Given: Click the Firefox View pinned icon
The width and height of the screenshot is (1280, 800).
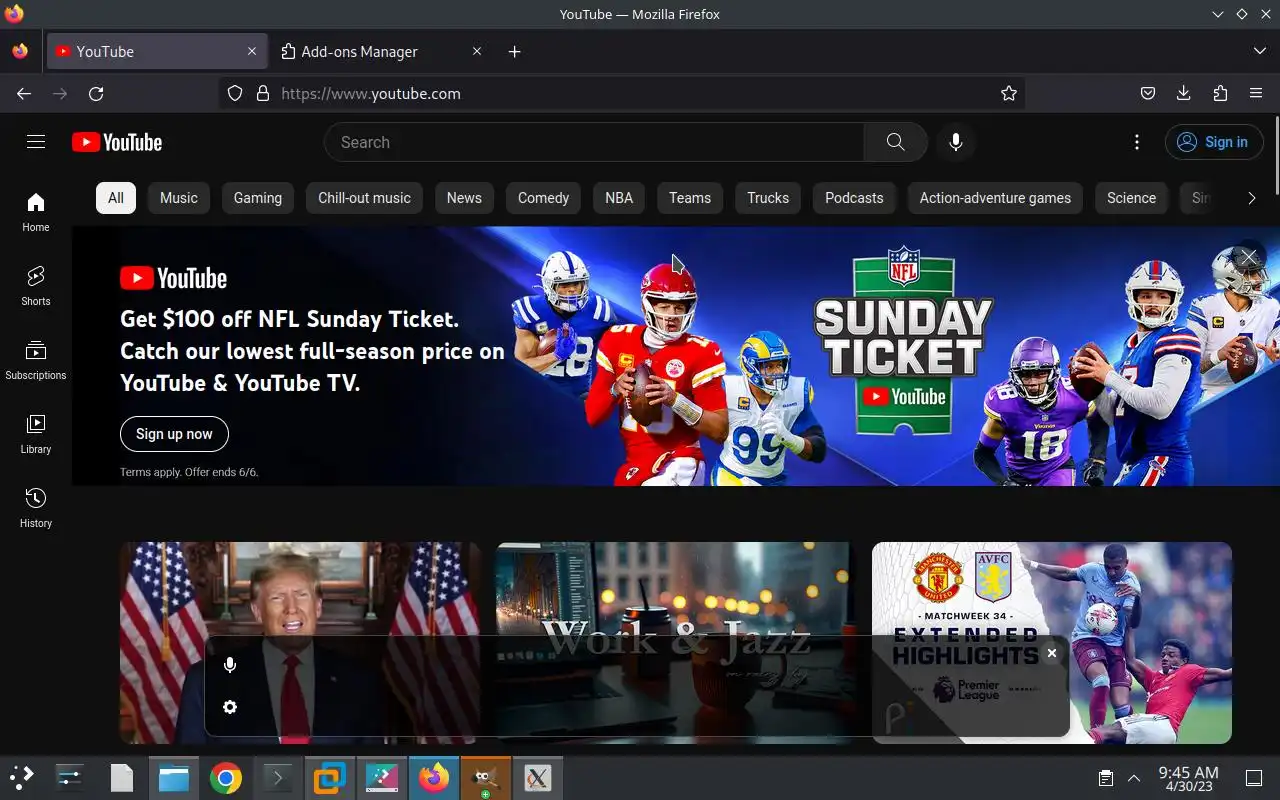Looking at the screenshot, I should point(20,52).
